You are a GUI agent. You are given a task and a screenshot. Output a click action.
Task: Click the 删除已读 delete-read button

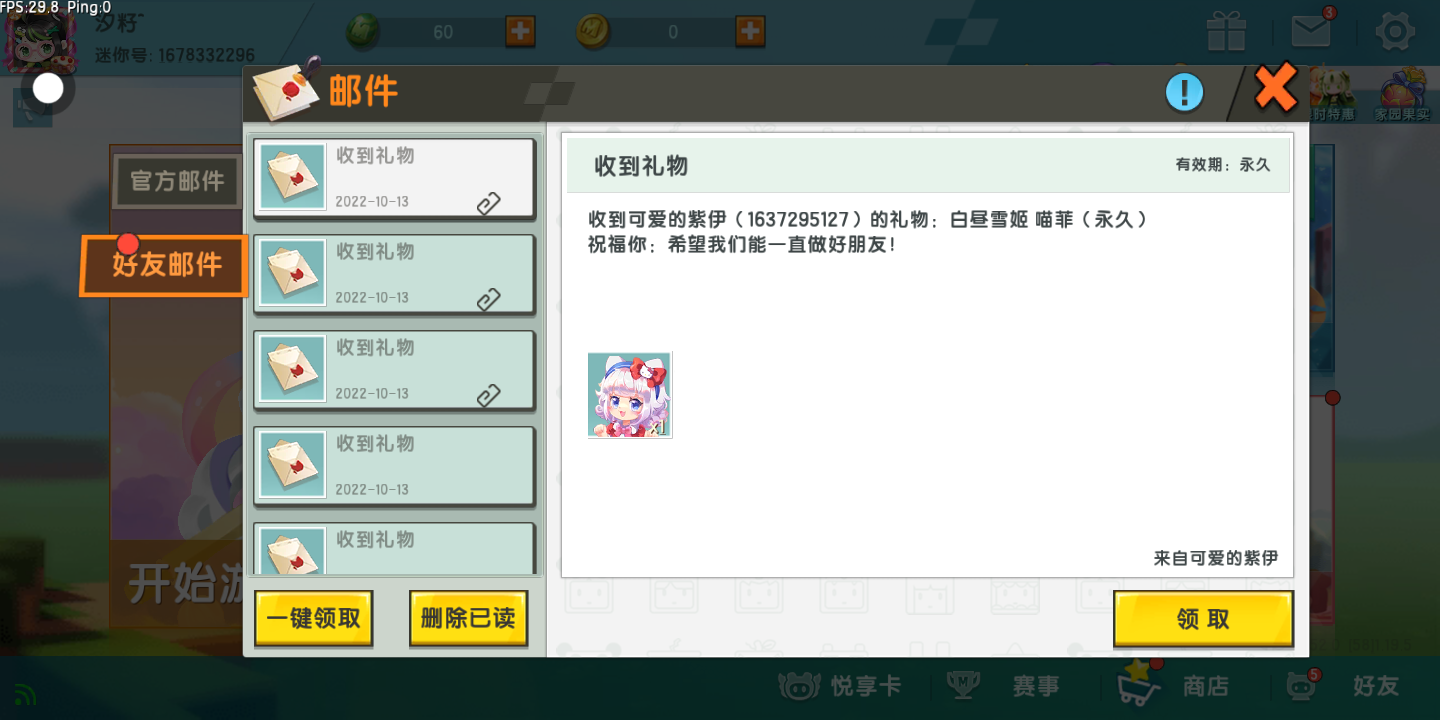pyautogui.click(x=468, y=618)
